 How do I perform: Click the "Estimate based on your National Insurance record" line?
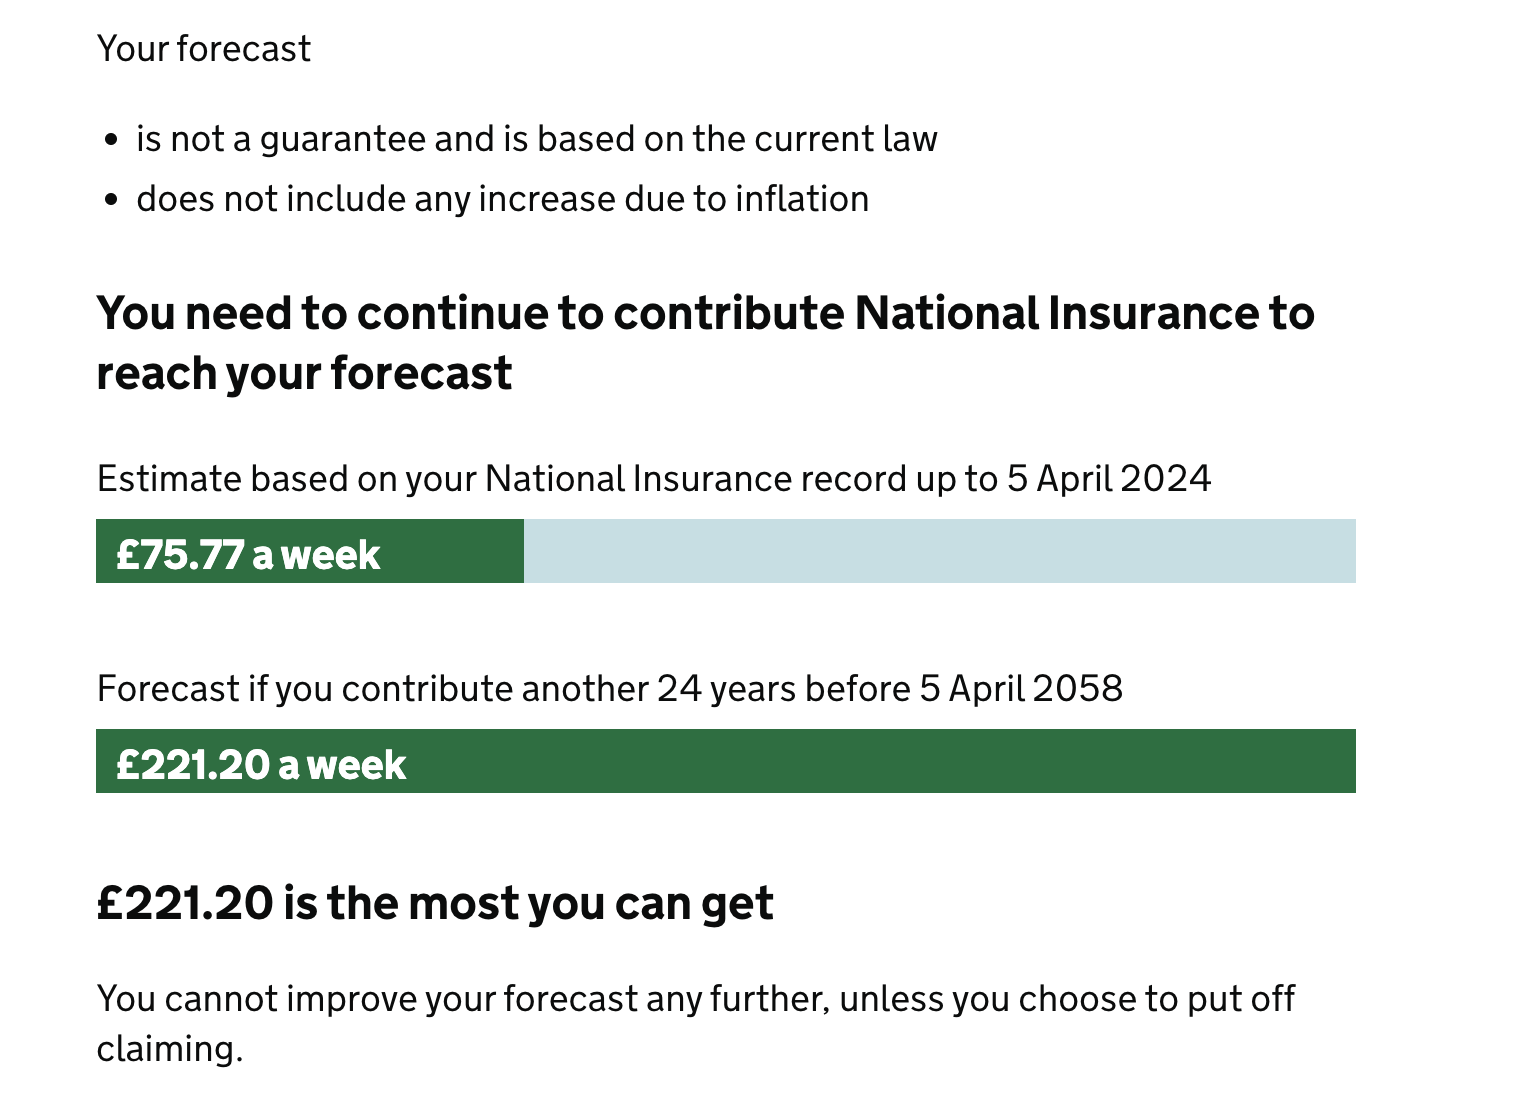[x=654, y=479]
